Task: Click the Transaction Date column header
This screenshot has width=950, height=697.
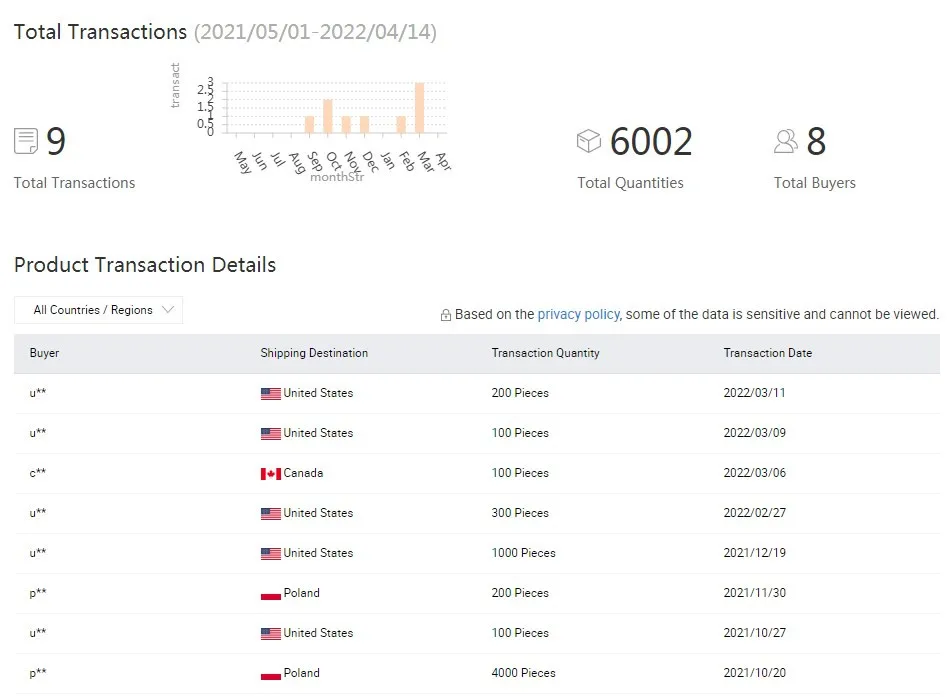Action: (767, 353)
